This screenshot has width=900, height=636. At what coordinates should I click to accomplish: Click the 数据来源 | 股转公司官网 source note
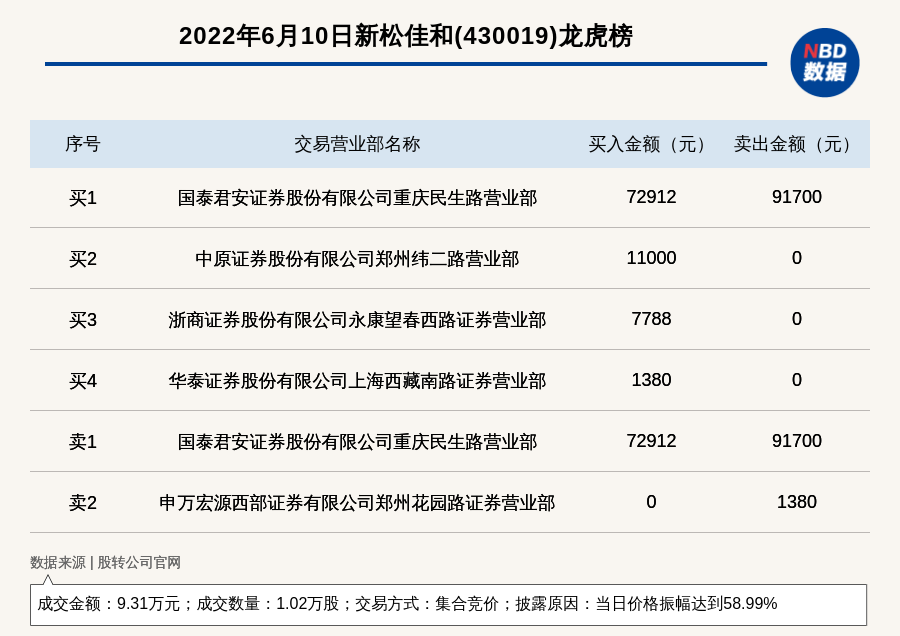tap(105, 563)
